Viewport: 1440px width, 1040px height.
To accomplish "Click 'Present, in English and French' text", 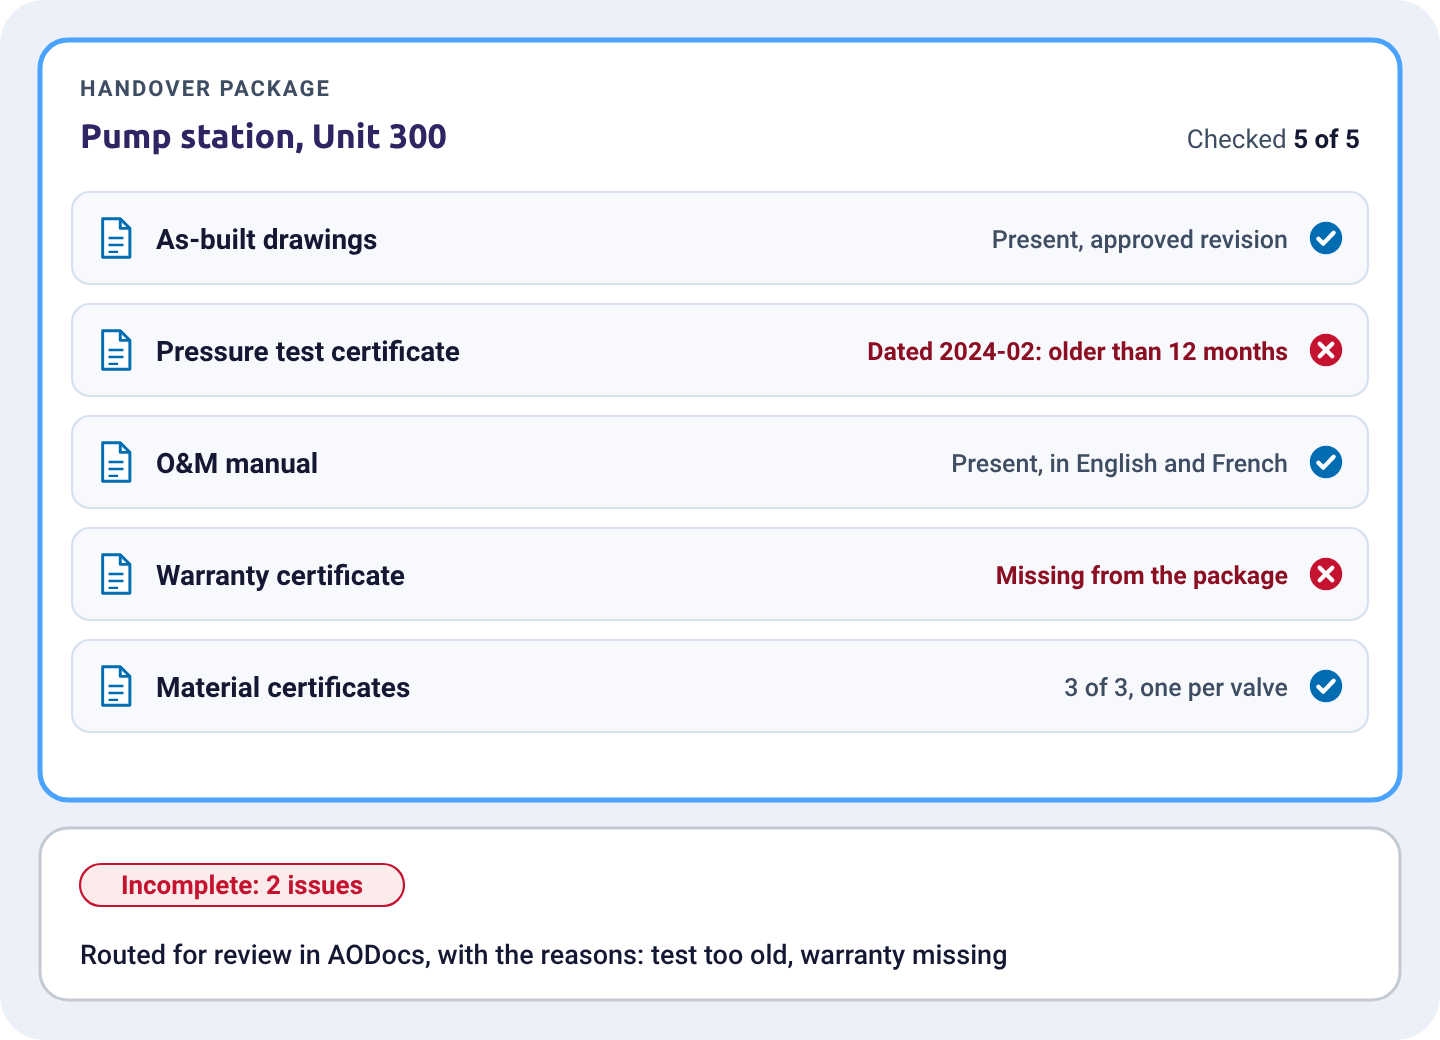I will [1119, 464].
